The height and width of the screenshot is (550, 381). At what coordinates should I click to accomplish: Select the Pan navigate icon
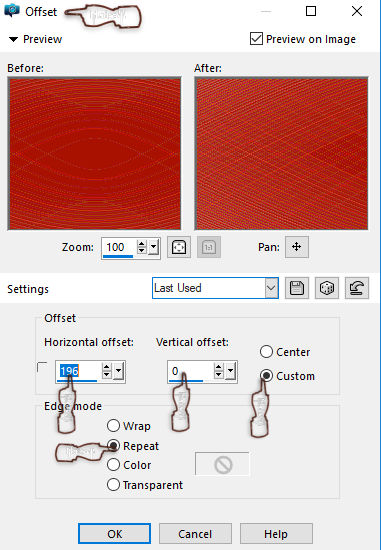297,247
